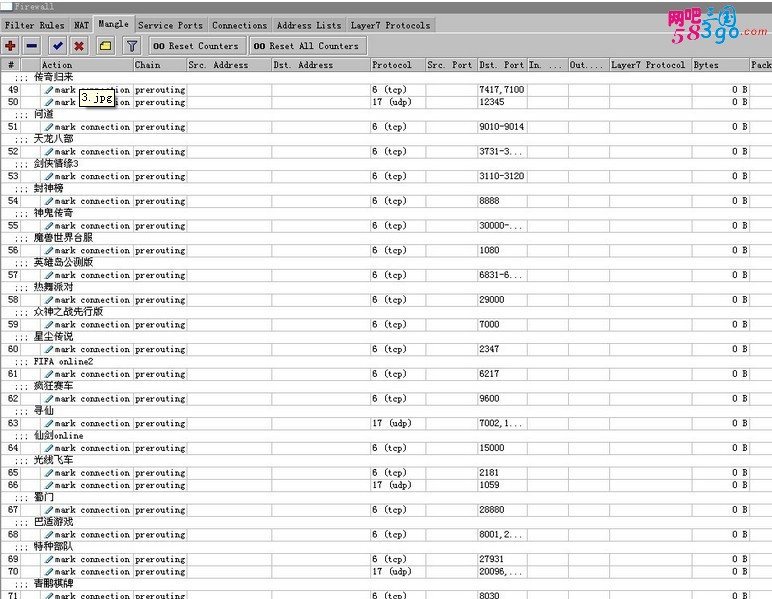The width and height of the screenshot is (772, 599).
Task: Open the Address Lists tab
Action: 309,25
